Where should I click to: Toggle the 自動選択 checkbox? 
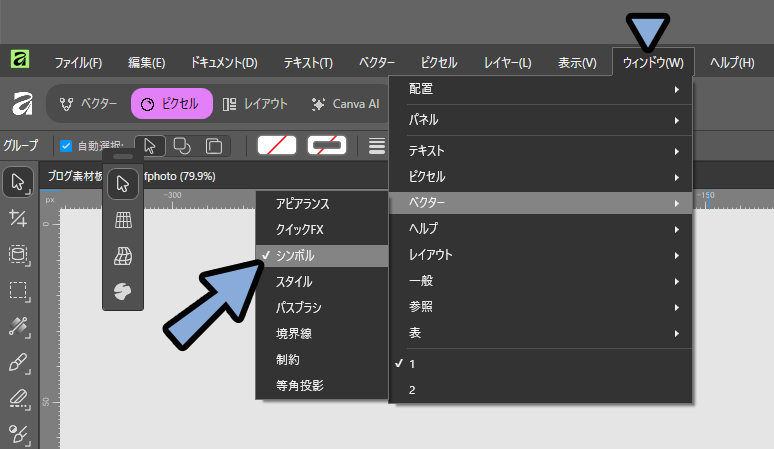tap(66, 146)
